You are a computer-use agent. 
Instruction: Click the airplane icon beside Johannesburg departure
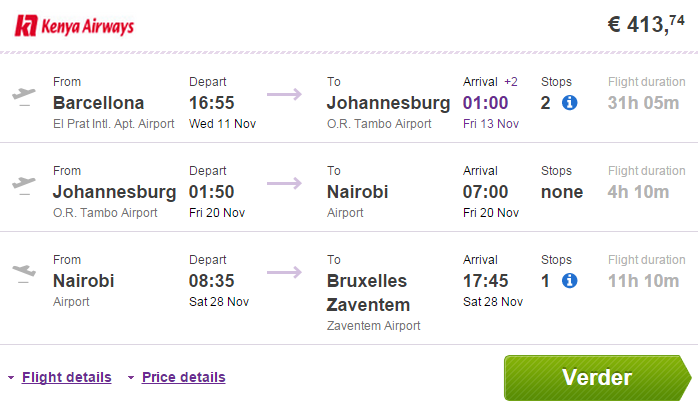[24, 185]
